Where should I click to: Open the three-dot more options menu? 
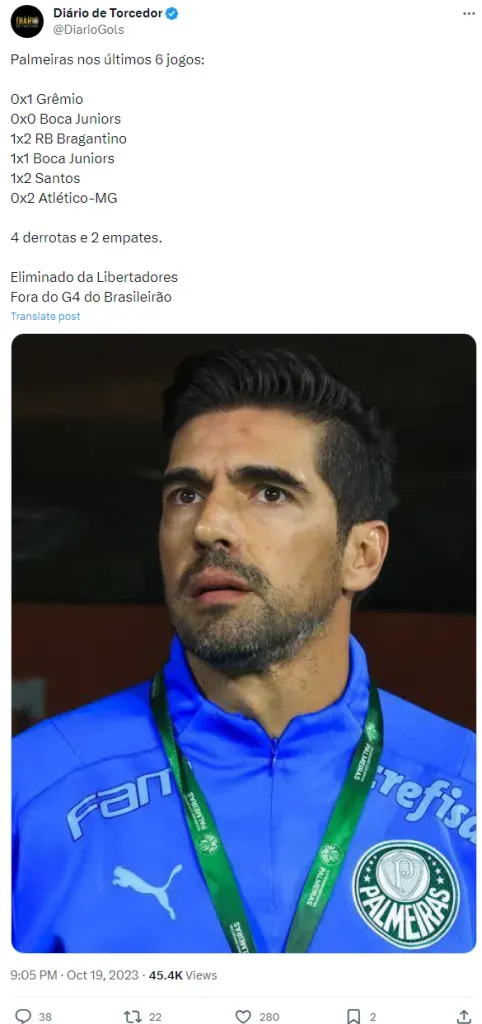(x=469, y=14)
